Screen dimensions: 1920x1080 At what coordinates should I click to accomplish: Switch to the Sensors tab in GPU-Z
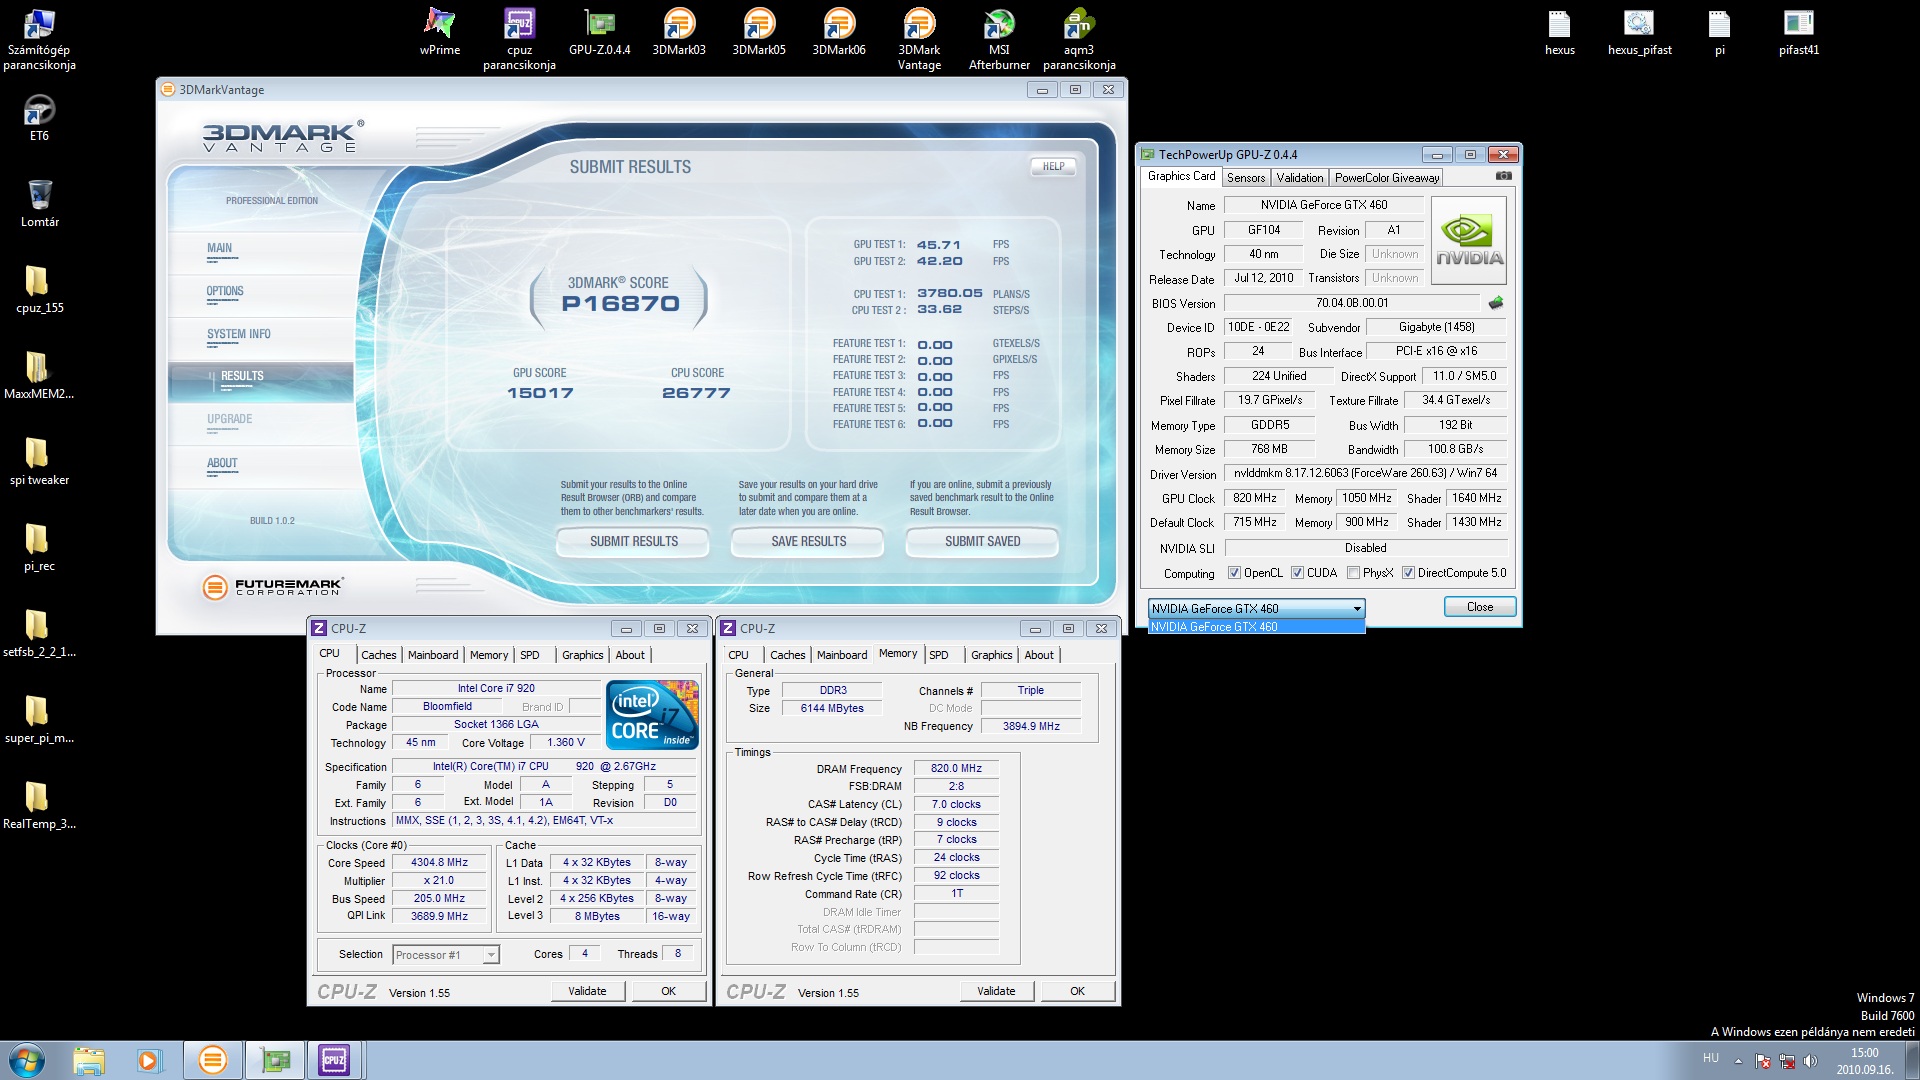point(1246,178)
